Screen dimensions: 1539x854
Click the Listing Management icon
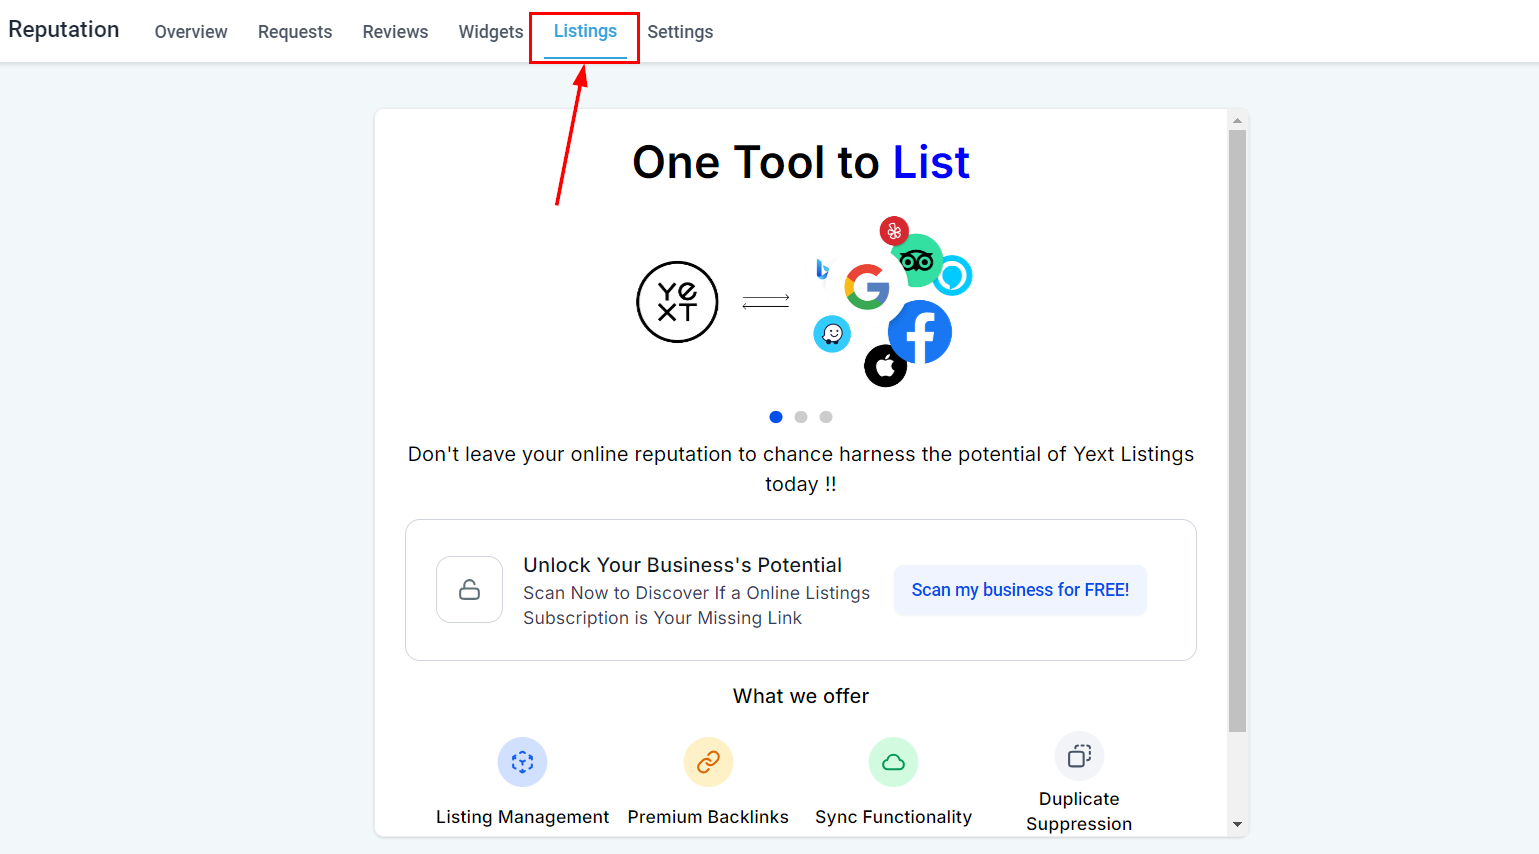(x=522, y=762)
